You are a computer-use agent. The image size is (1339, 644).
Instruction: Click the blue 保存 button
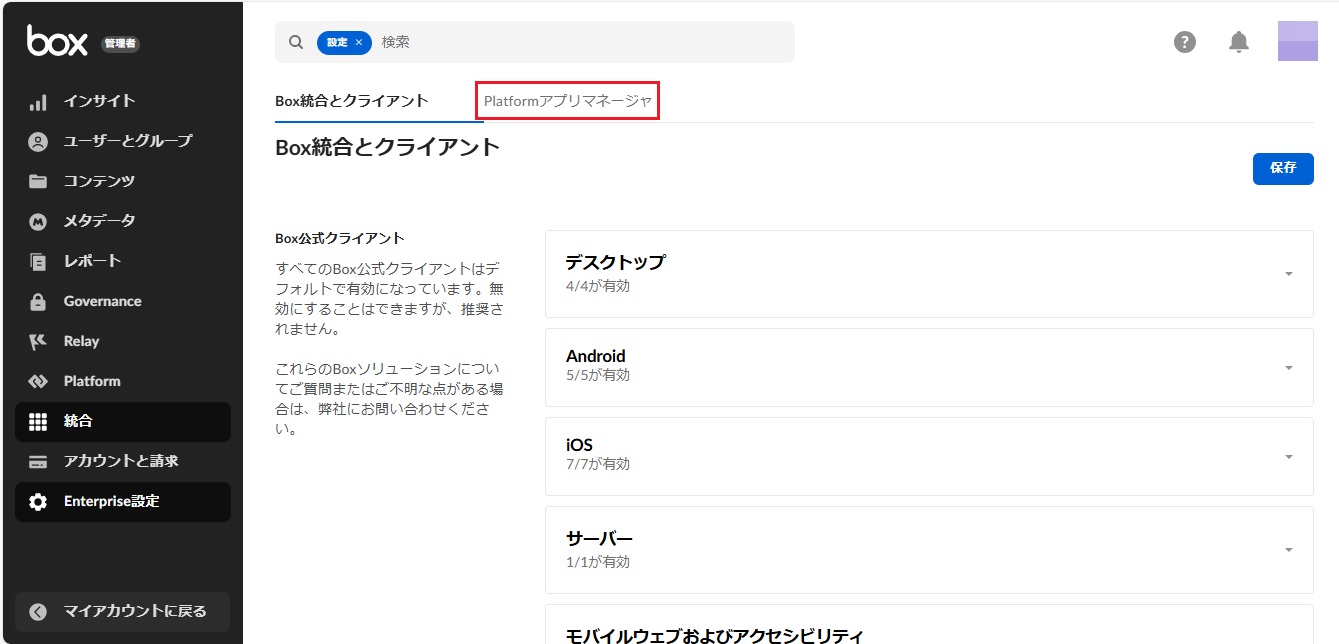(x=1283, y=168)
